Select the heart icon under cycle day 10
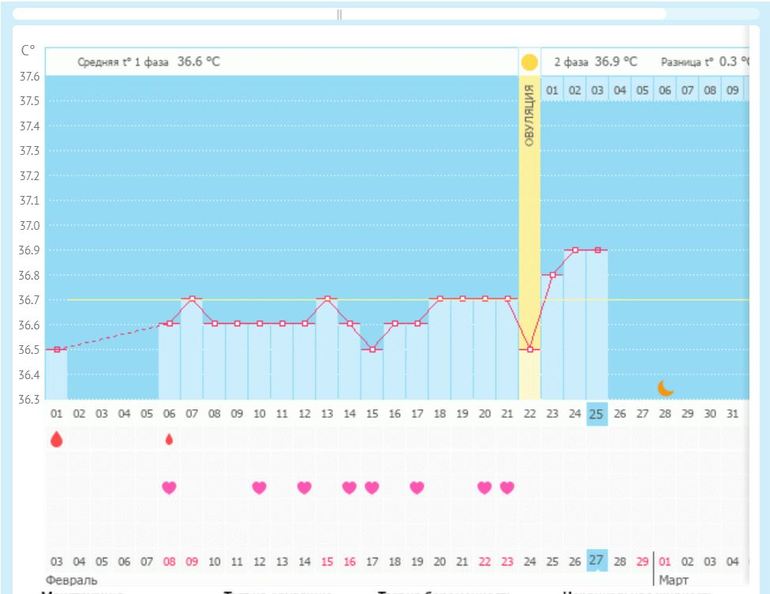 pos(259,487)
